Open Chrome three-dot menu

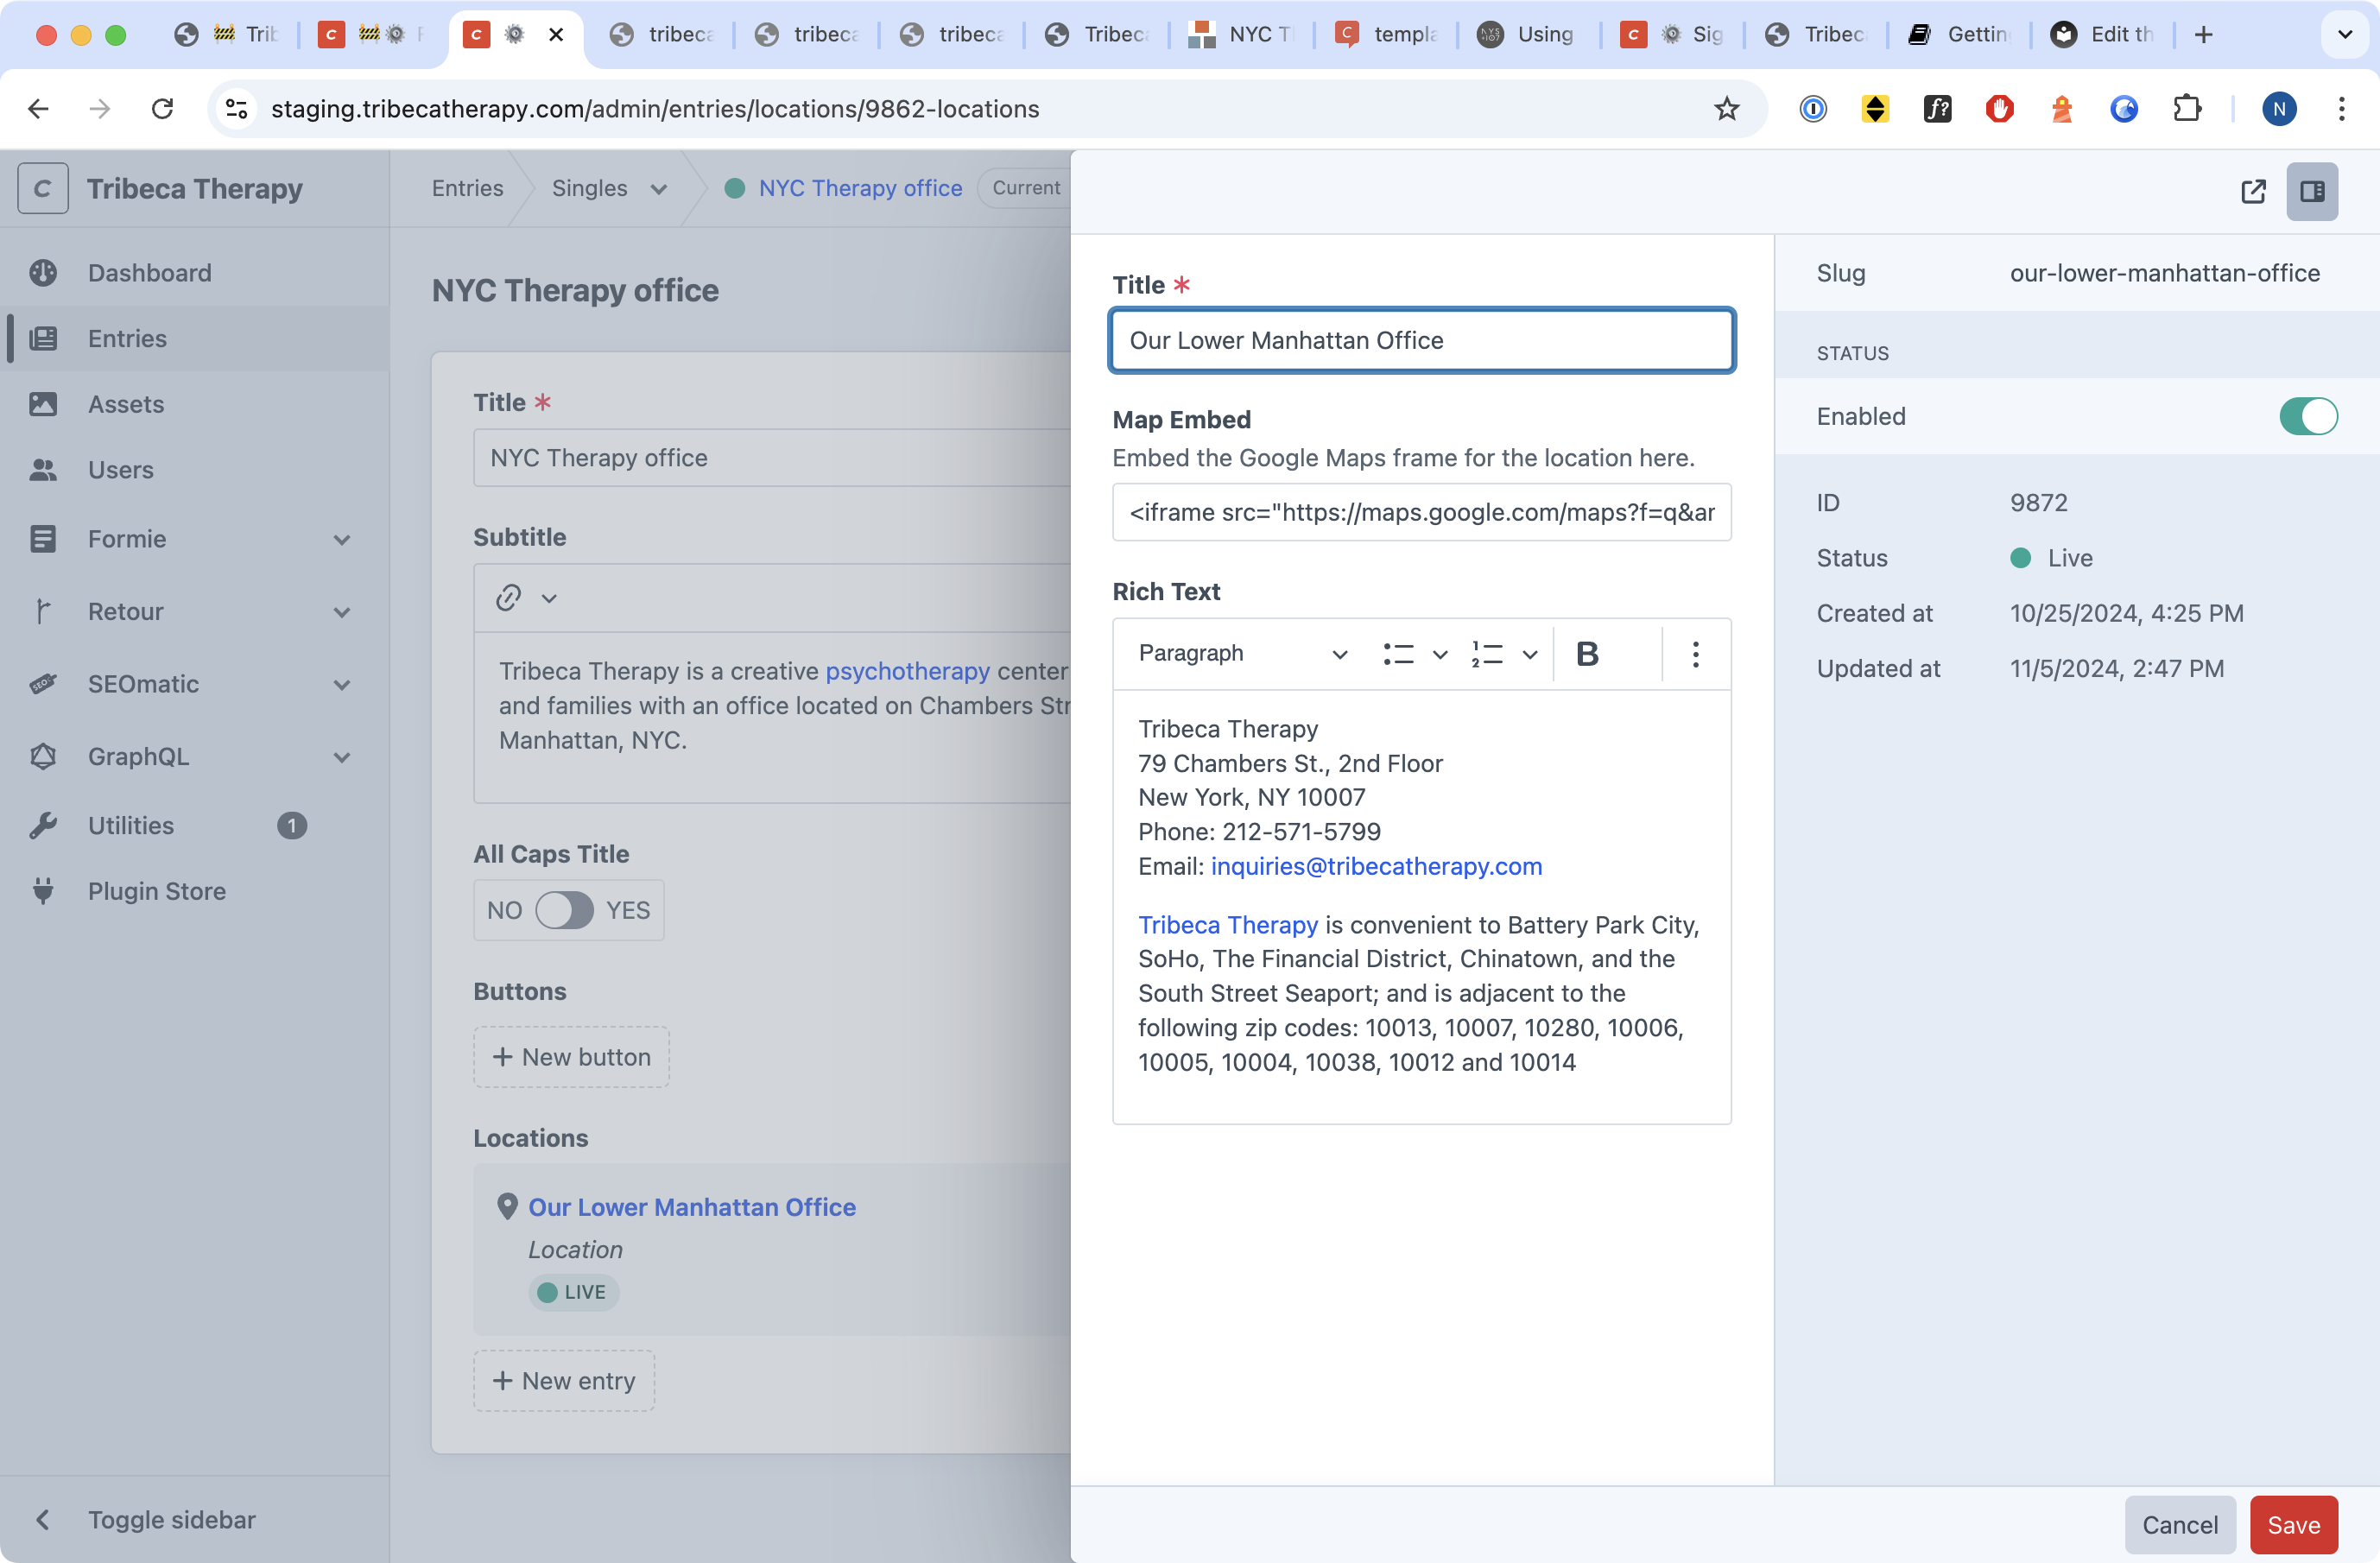[x=2341, y=109]
